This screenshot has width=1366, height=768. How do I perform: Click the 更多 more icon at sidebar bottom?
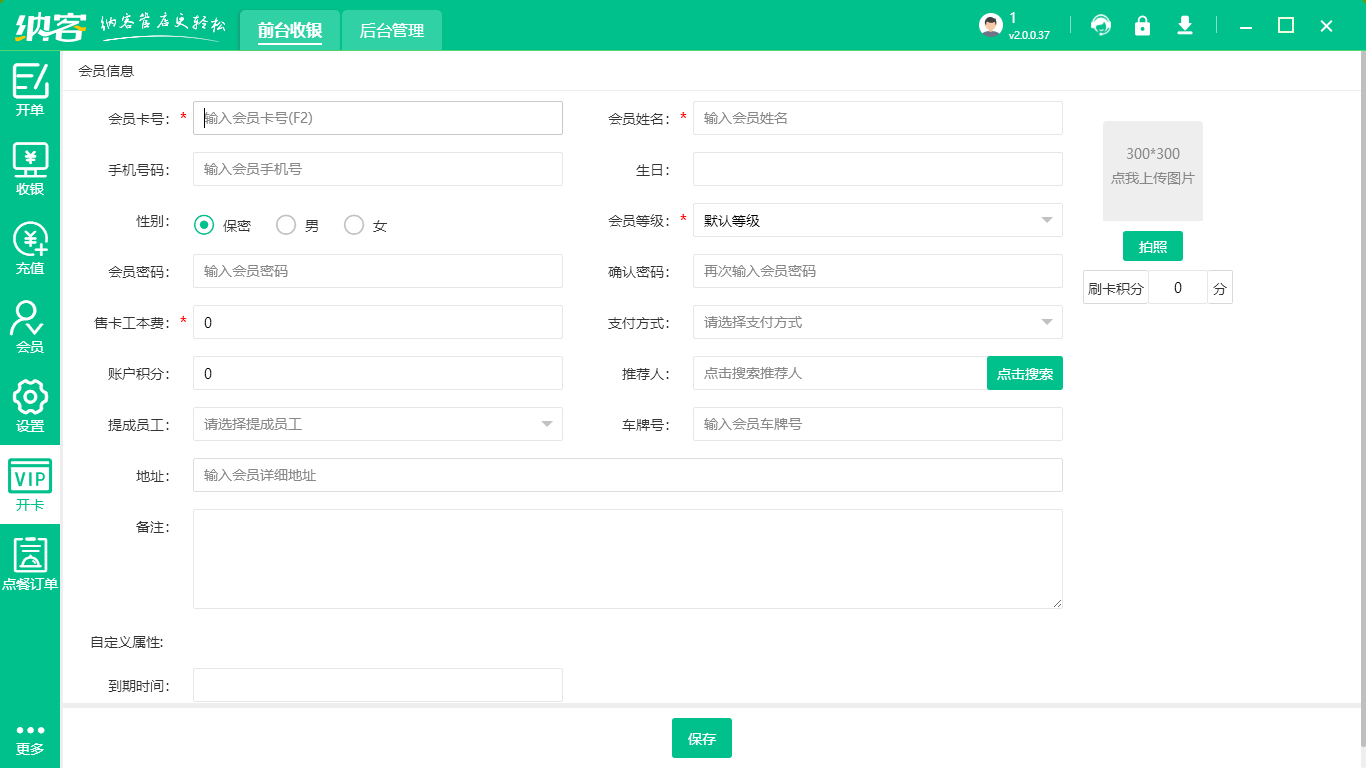pyautogui.click(x=30, y=740)
